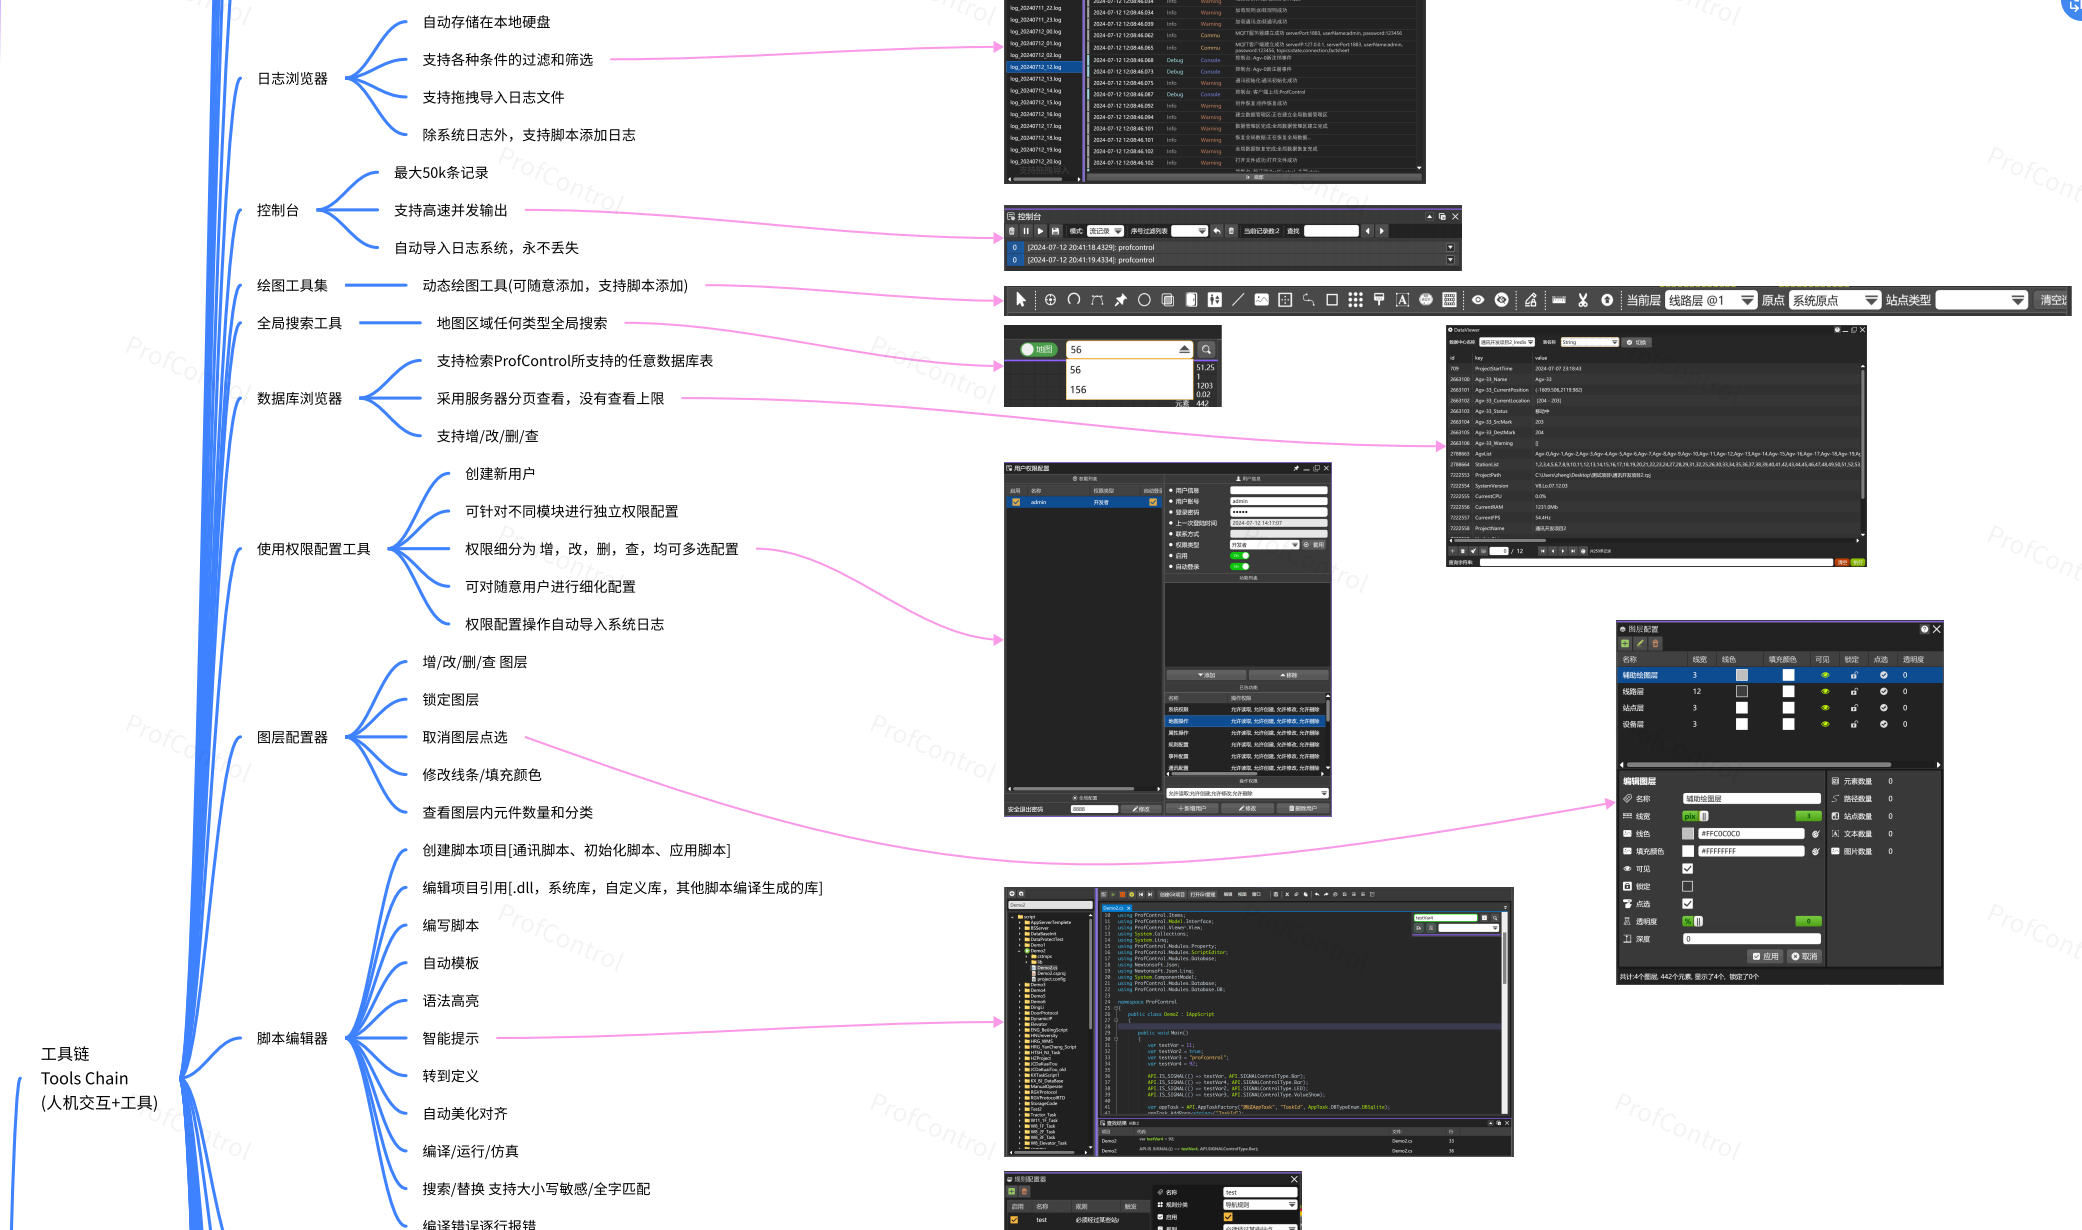Uncheck the 可见 checkbox in layer editor
The width and height of the screenshot is (2082, 1230).
tap(1687, 869)
